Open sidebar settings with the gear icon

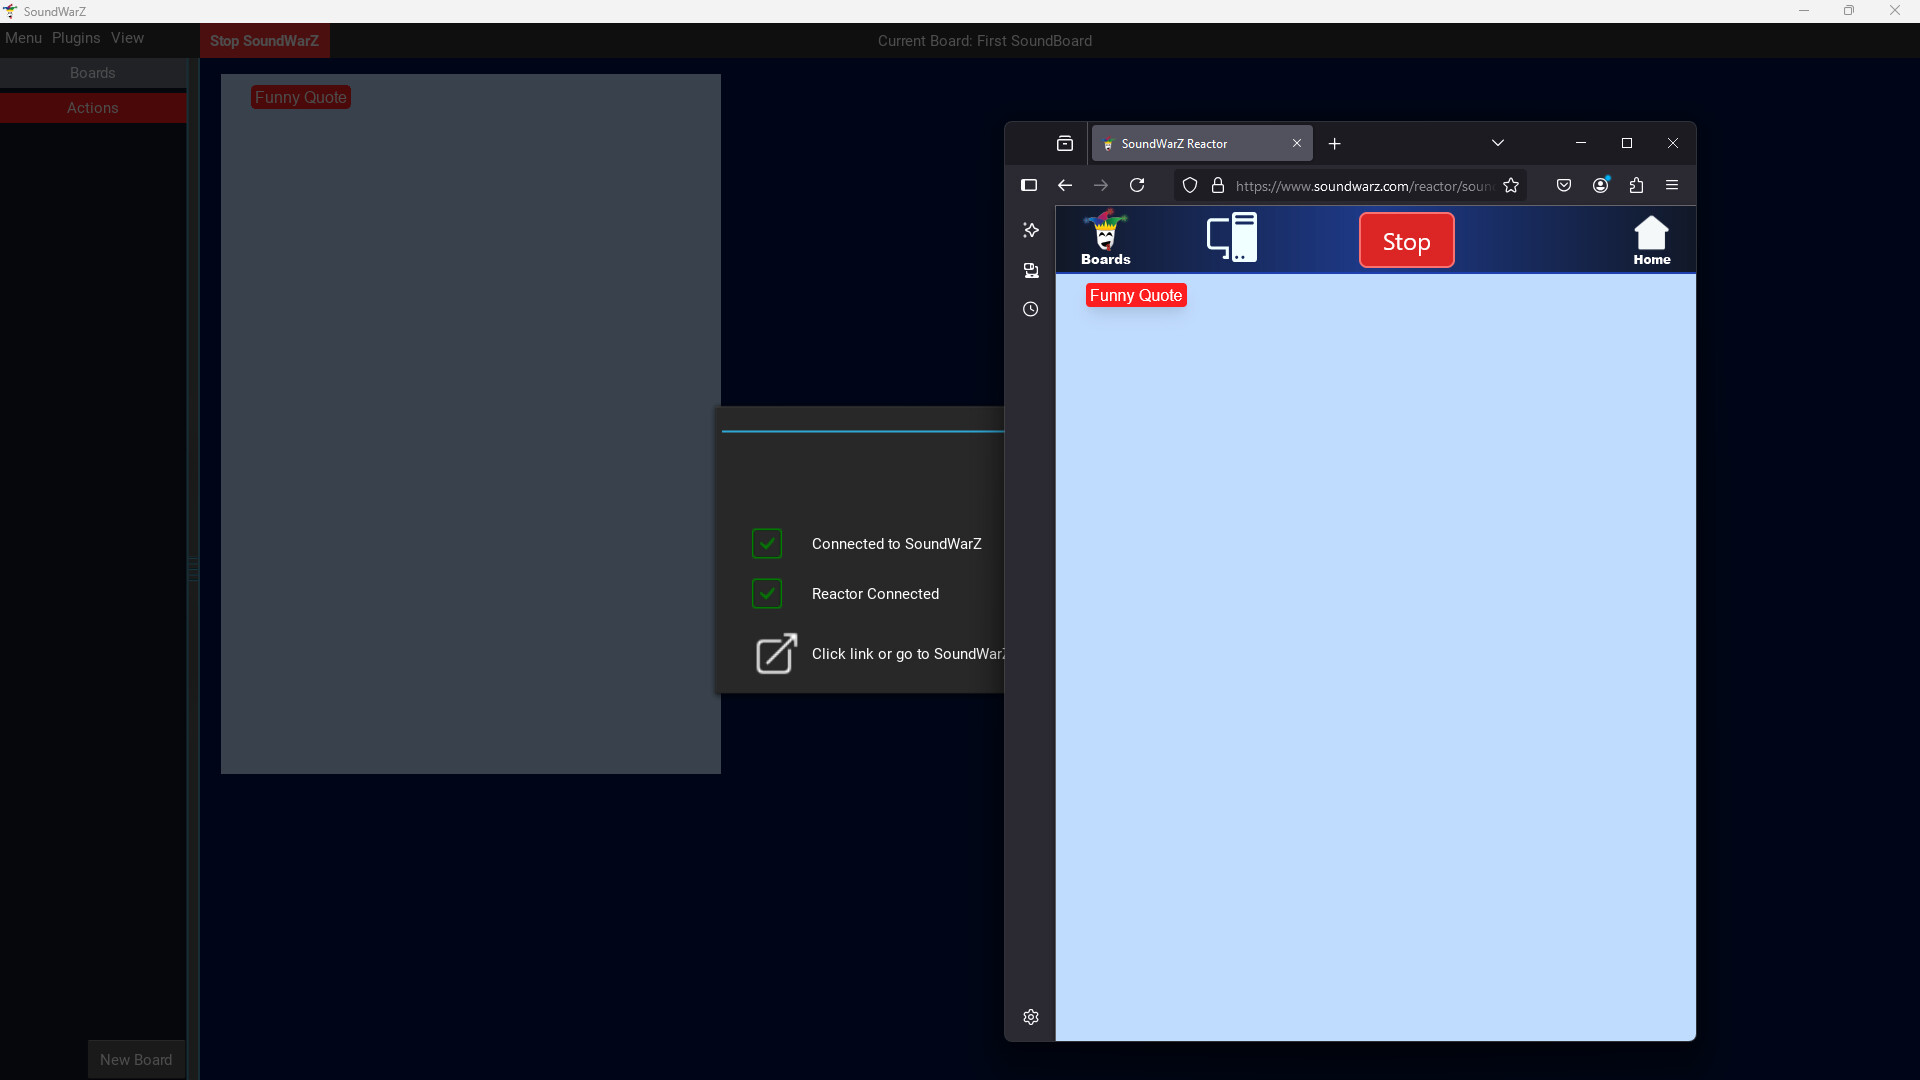point(1030,1017)
